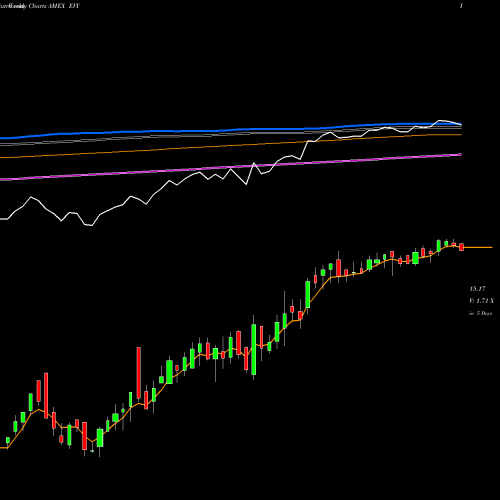Click the 'V: 1.71 X' volume label
This screenshot has width=500, height=500.
tap(481, 301)
